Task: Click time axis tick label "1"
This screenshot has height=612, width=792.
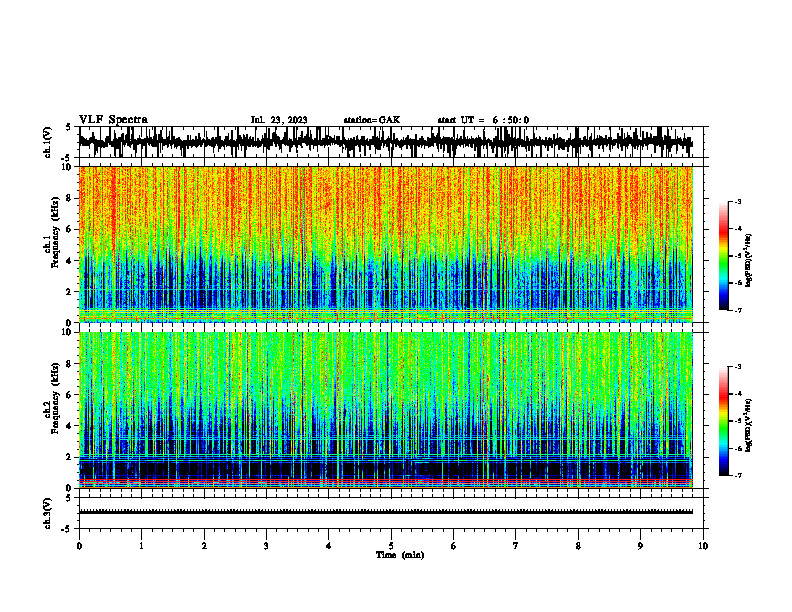Action: coord(141,546)
